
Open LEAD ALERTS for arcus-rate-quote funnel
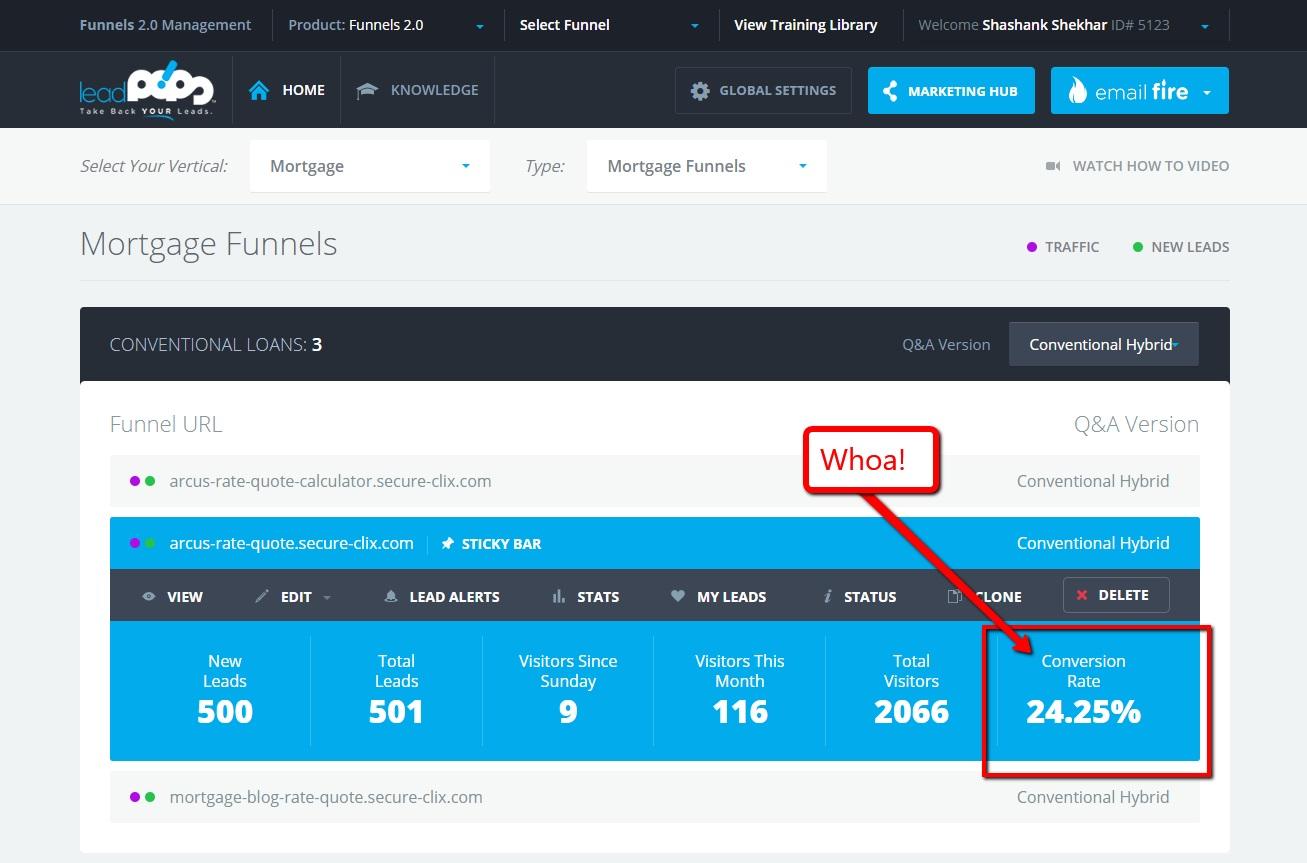pos(442,596)
